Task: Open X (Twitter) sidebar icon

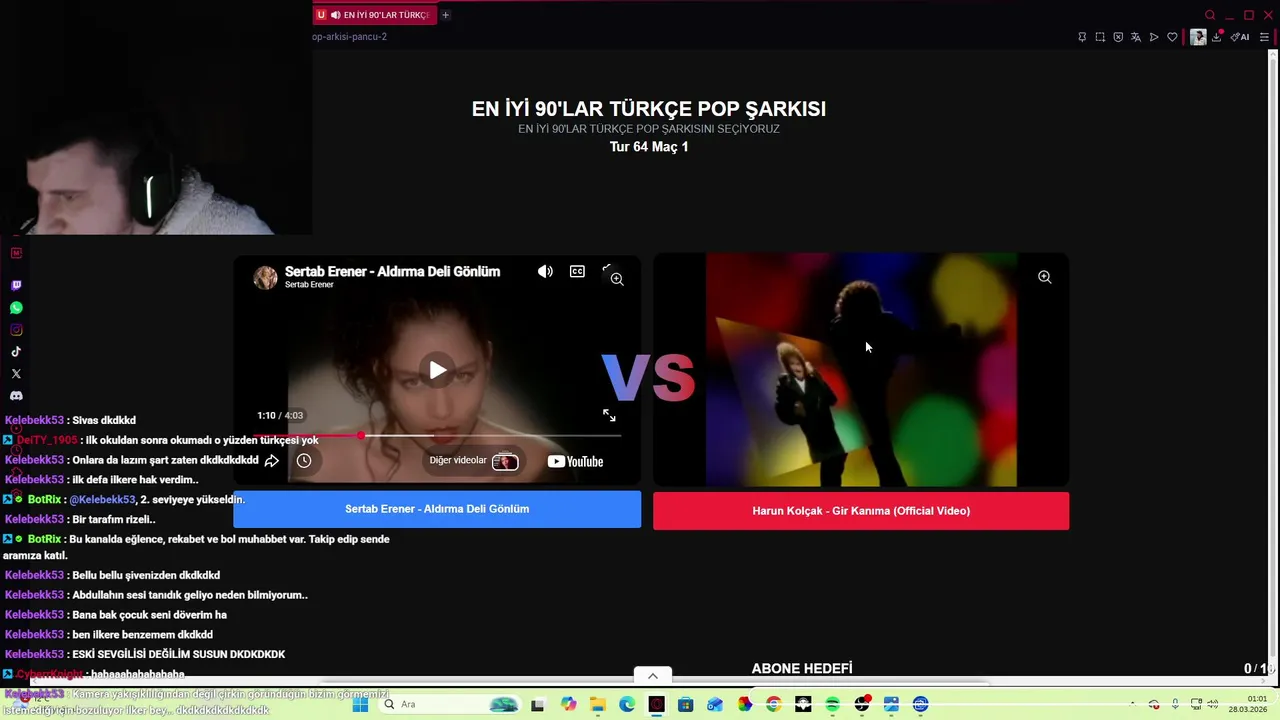Action: [16, 374]
